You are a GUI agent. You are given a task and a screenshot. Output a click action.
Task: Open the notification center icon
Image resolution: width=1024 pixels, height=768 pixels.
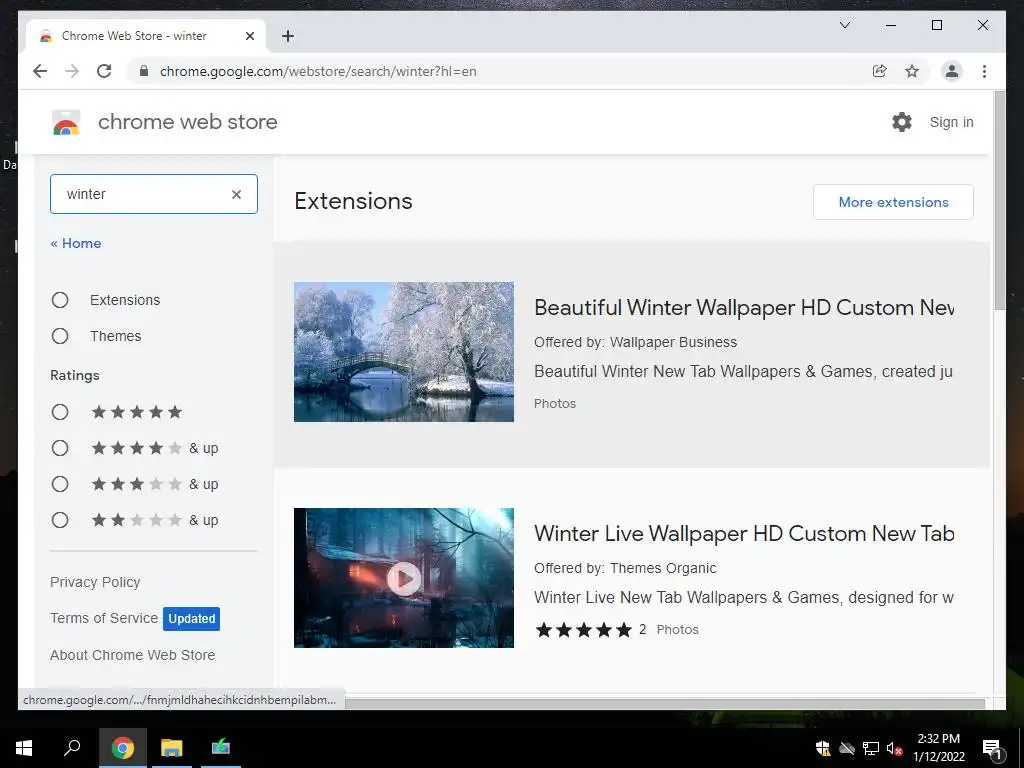tap(991, 748)
